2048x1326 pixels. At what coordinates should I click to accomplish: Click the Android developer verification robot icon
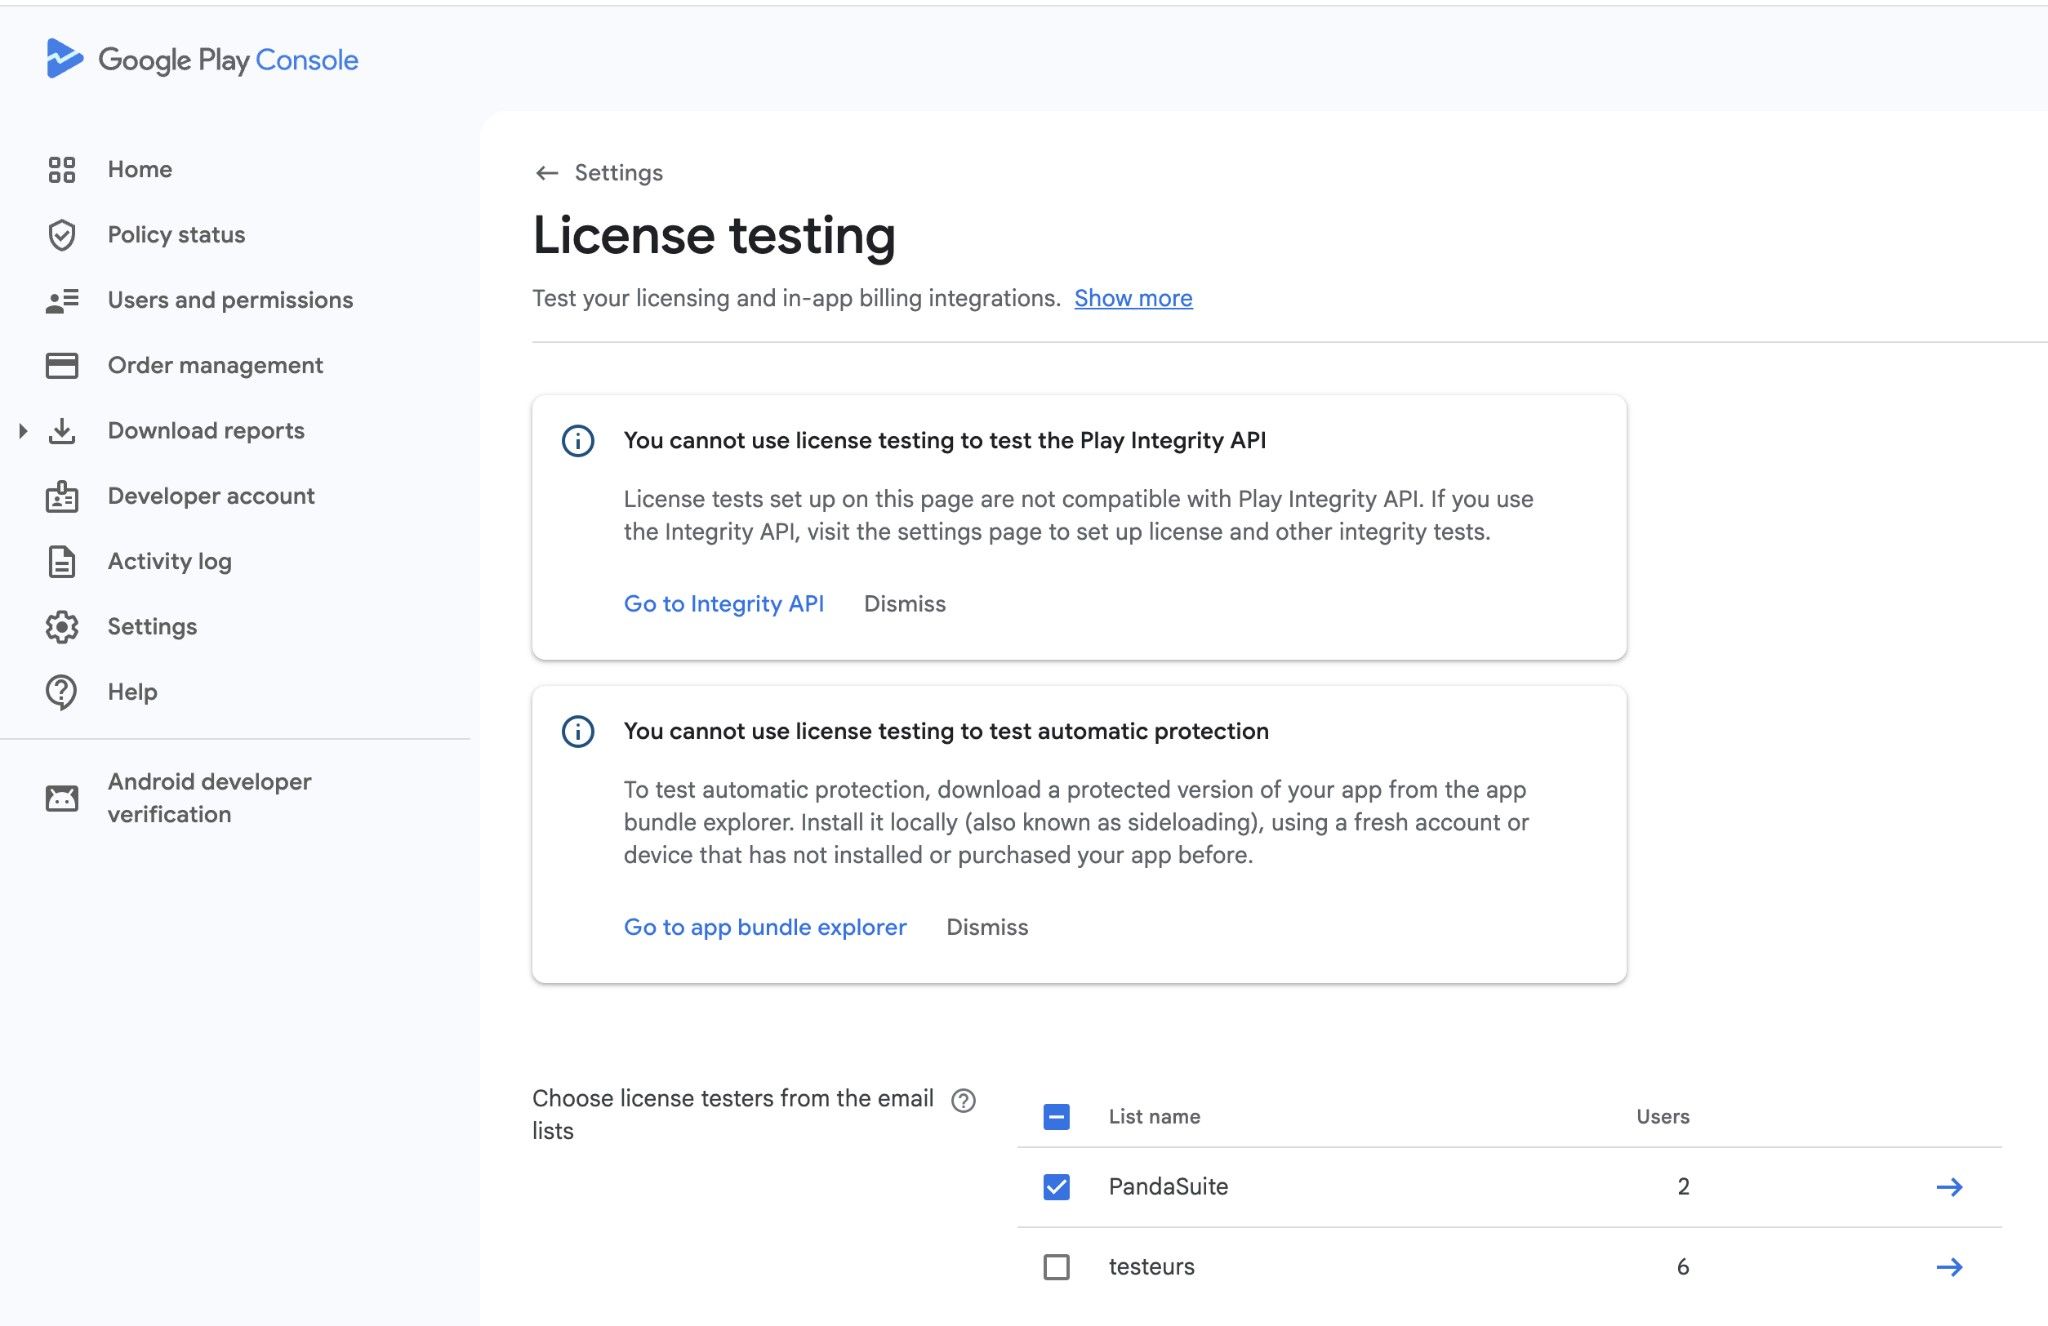(62, 797)
